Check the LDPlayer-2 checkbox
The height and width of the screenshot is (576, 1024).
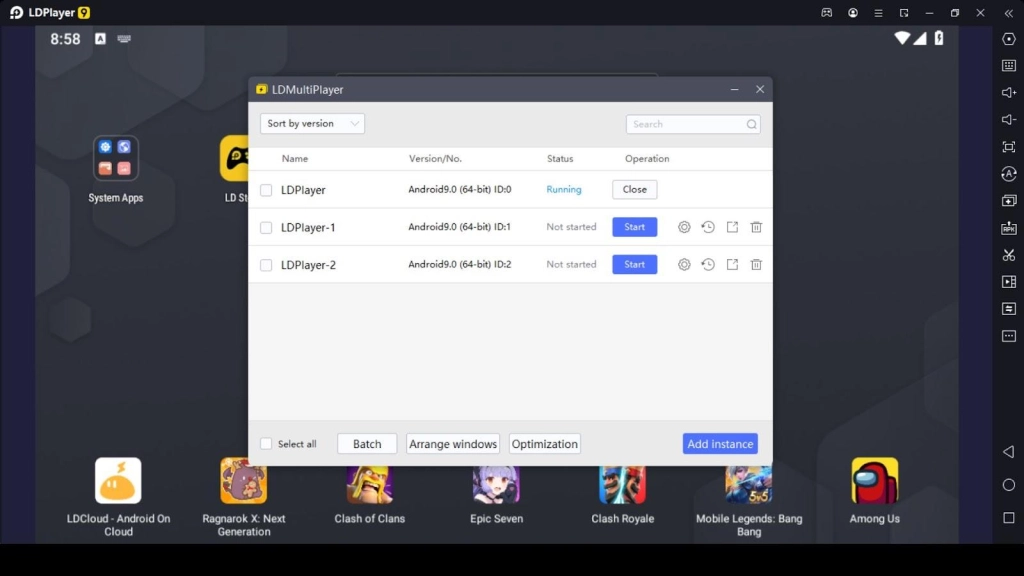pyautogui.click(x=266, y=265)
